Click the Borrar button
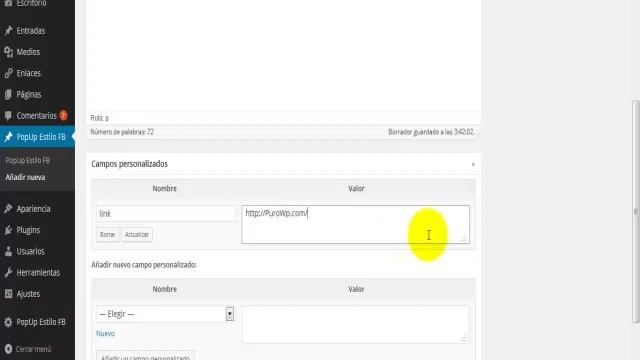This screenshot has height=360, width=640. [108, 234]
